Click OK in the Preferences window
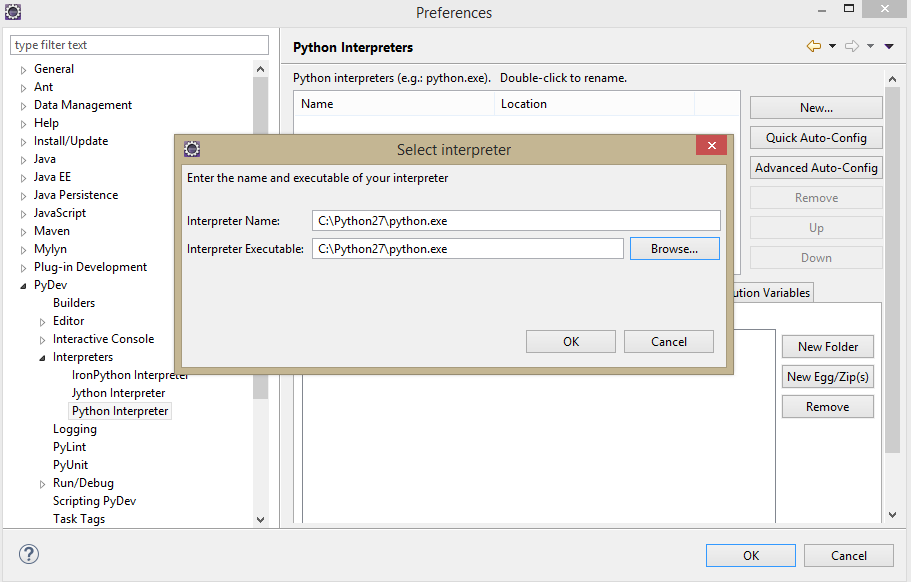 click(x=751, y=555)
